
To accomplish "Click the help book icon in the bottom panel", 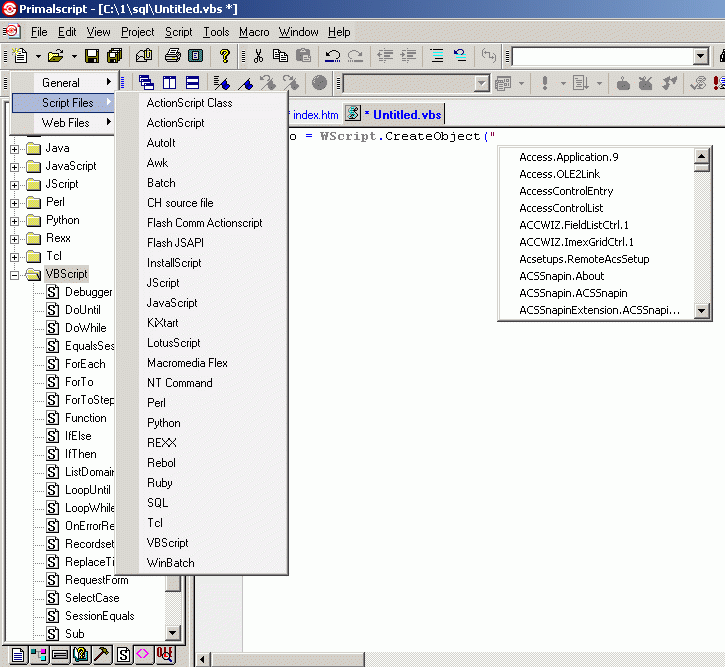I will pyautogui.click(x=81, y=655).
